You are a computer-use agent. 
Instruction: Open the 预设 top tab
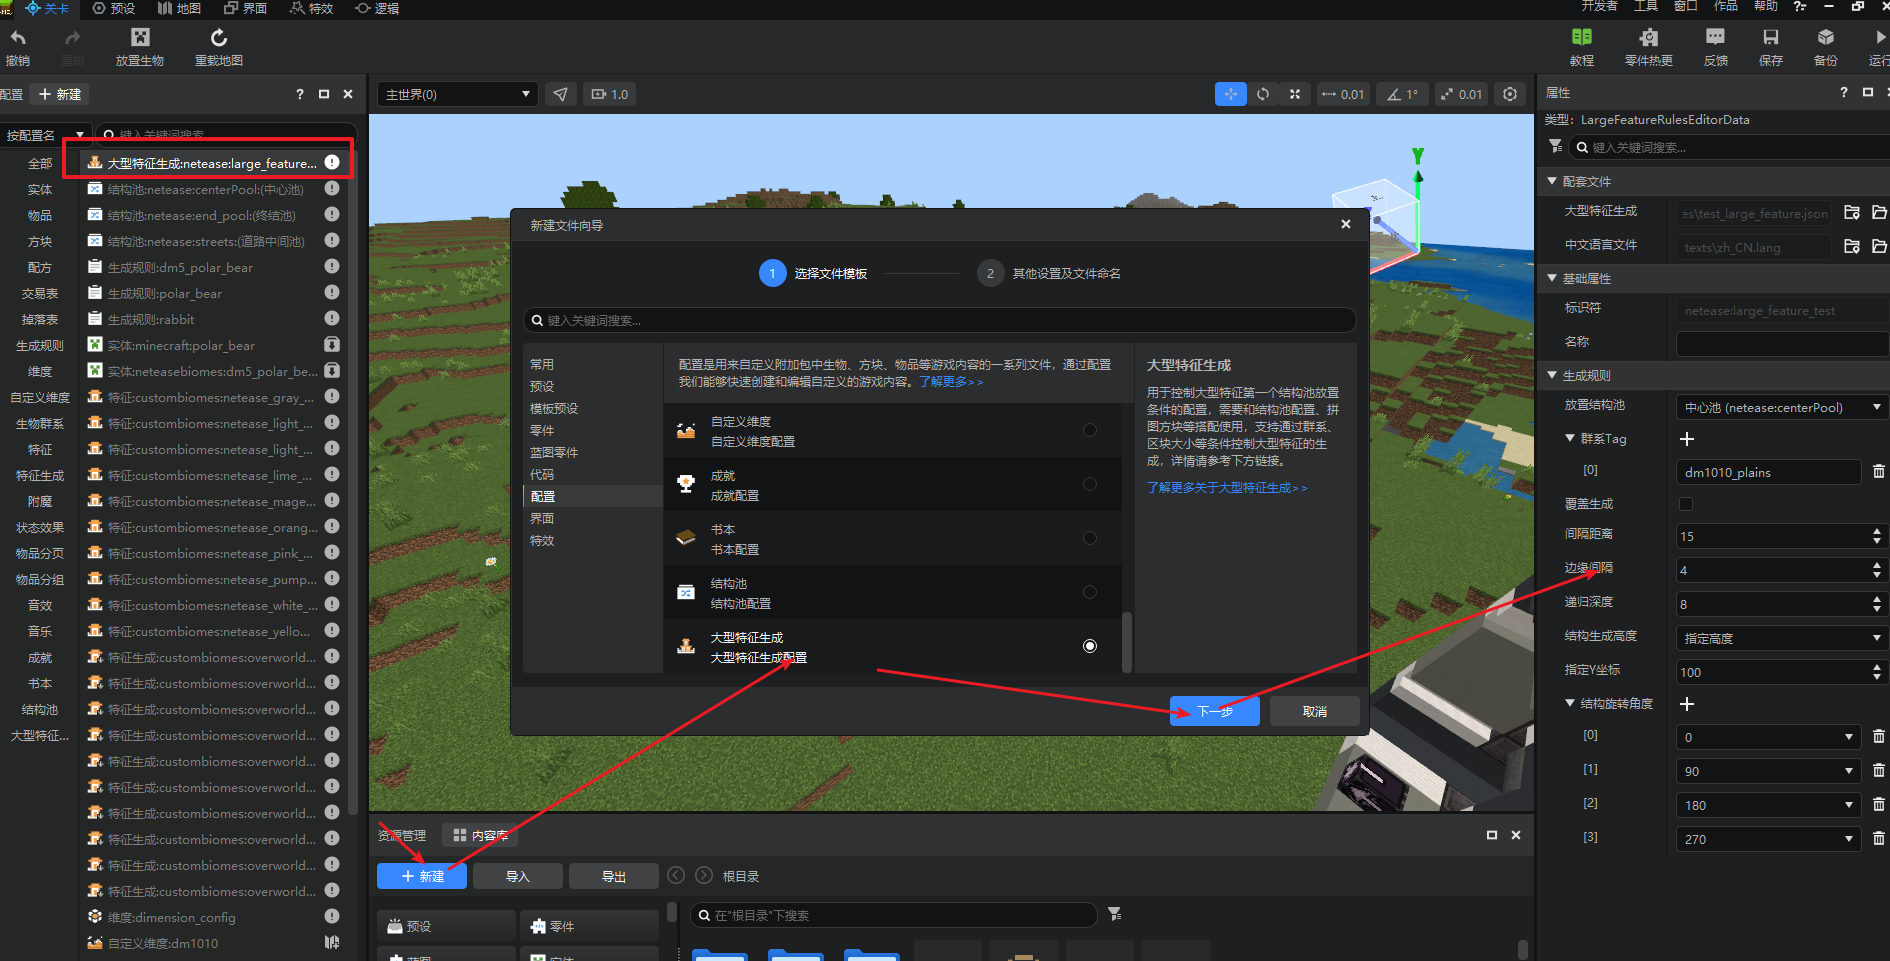click(x=113, y=8)
